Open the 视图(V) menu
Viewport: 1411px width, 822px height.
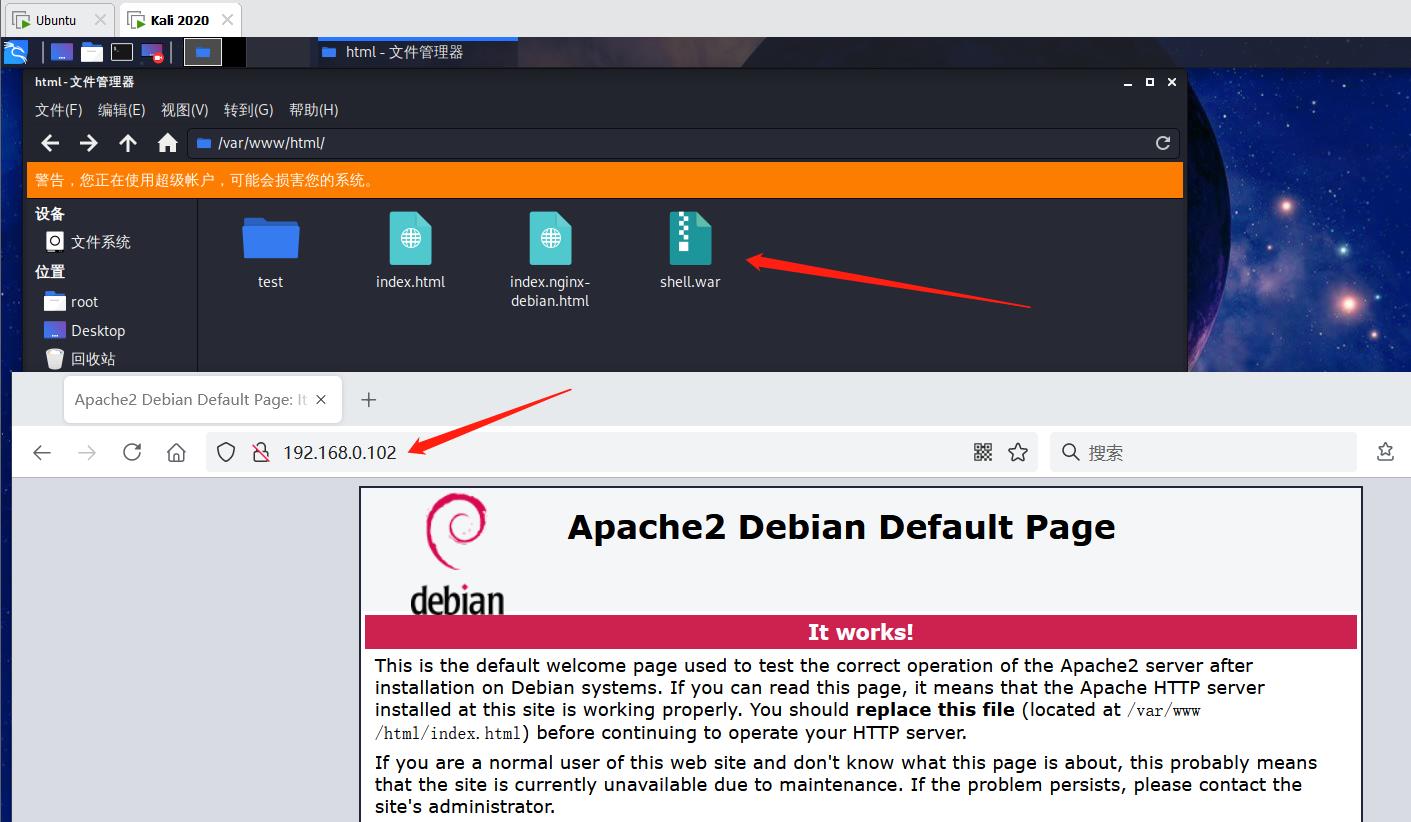(185, 110)
